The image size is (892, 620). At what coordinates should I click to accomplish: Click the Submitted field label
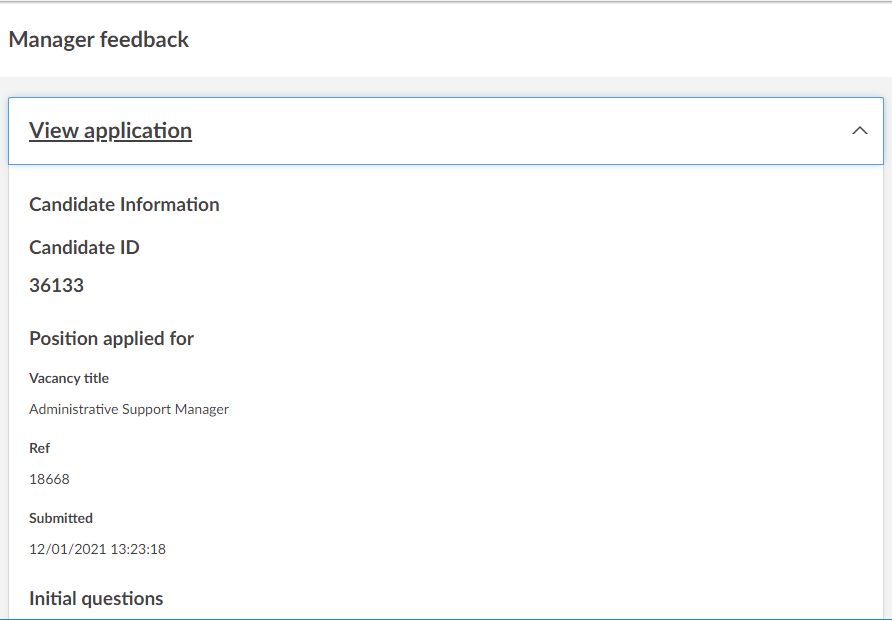tap(61, 519)
